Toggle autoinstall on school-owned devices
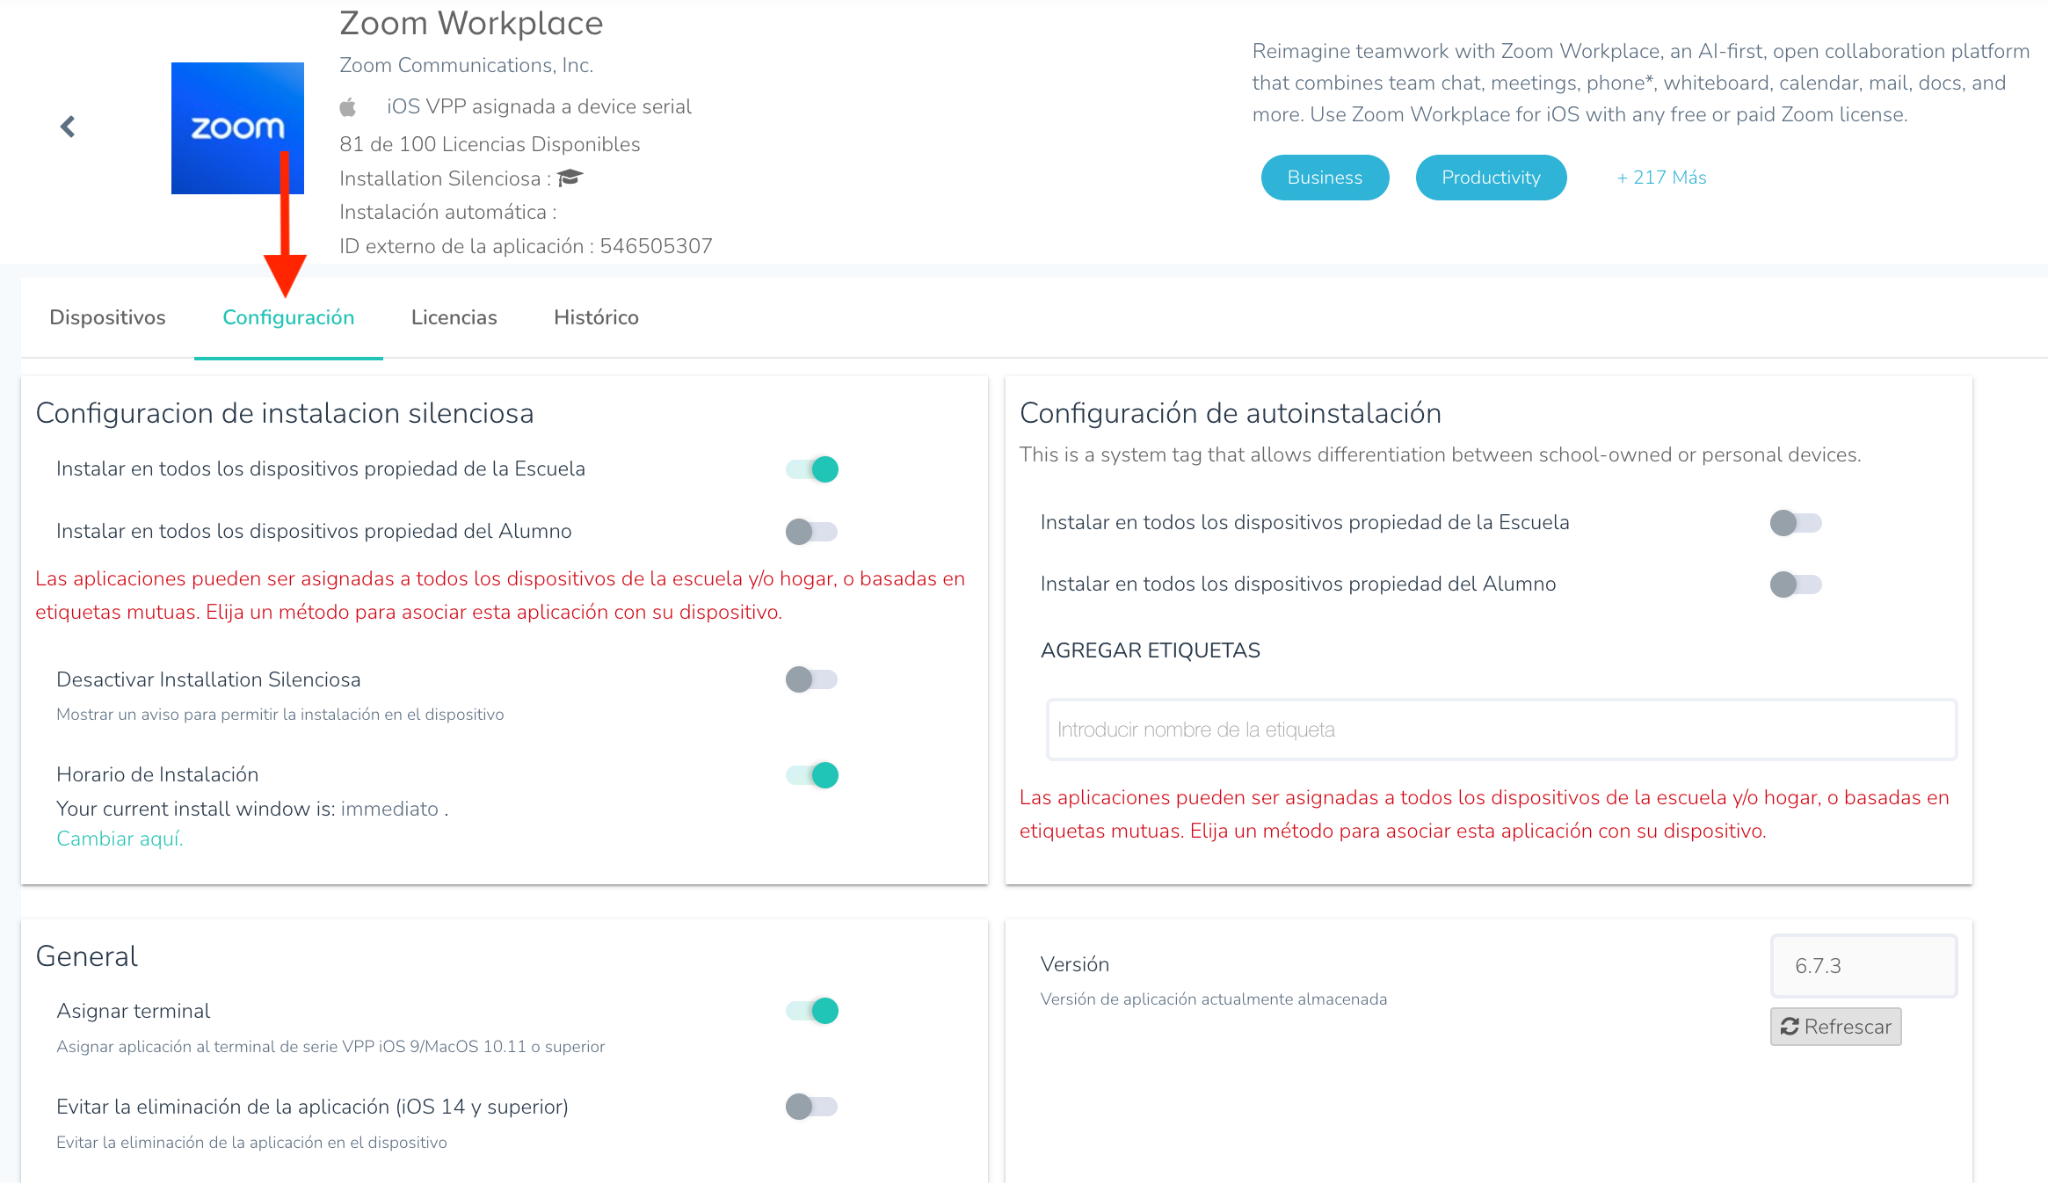This screenshot has width=2048, height=1183. (x=1796, y=523)
